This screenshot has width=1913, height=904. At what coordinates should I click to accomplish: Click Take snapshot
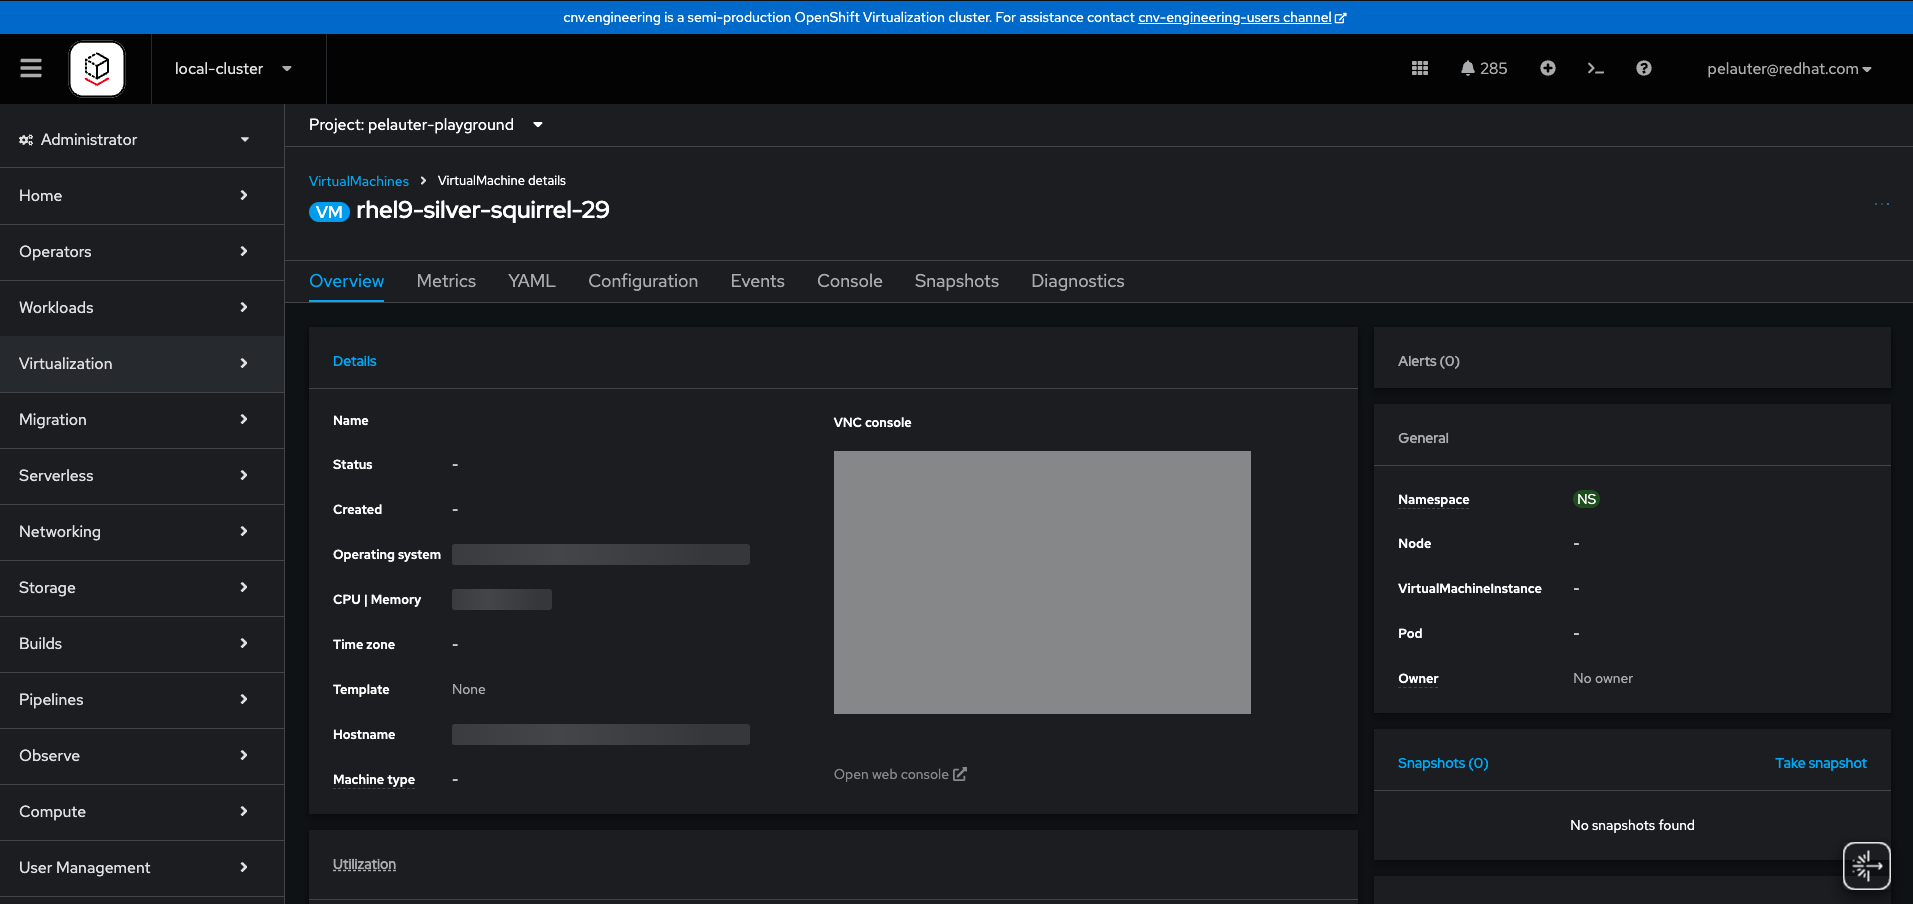1821,763
